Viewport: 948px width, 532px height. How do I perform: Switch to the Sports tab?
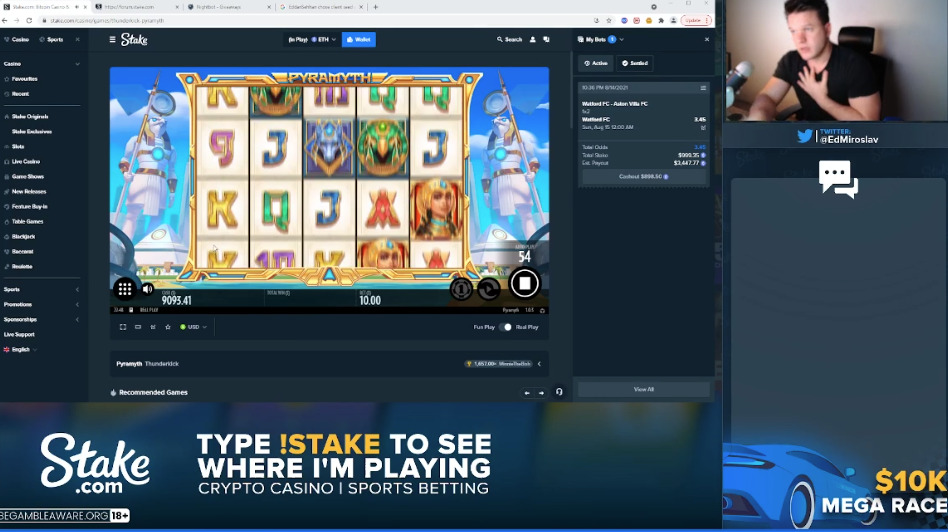click(x=51, y=39)
